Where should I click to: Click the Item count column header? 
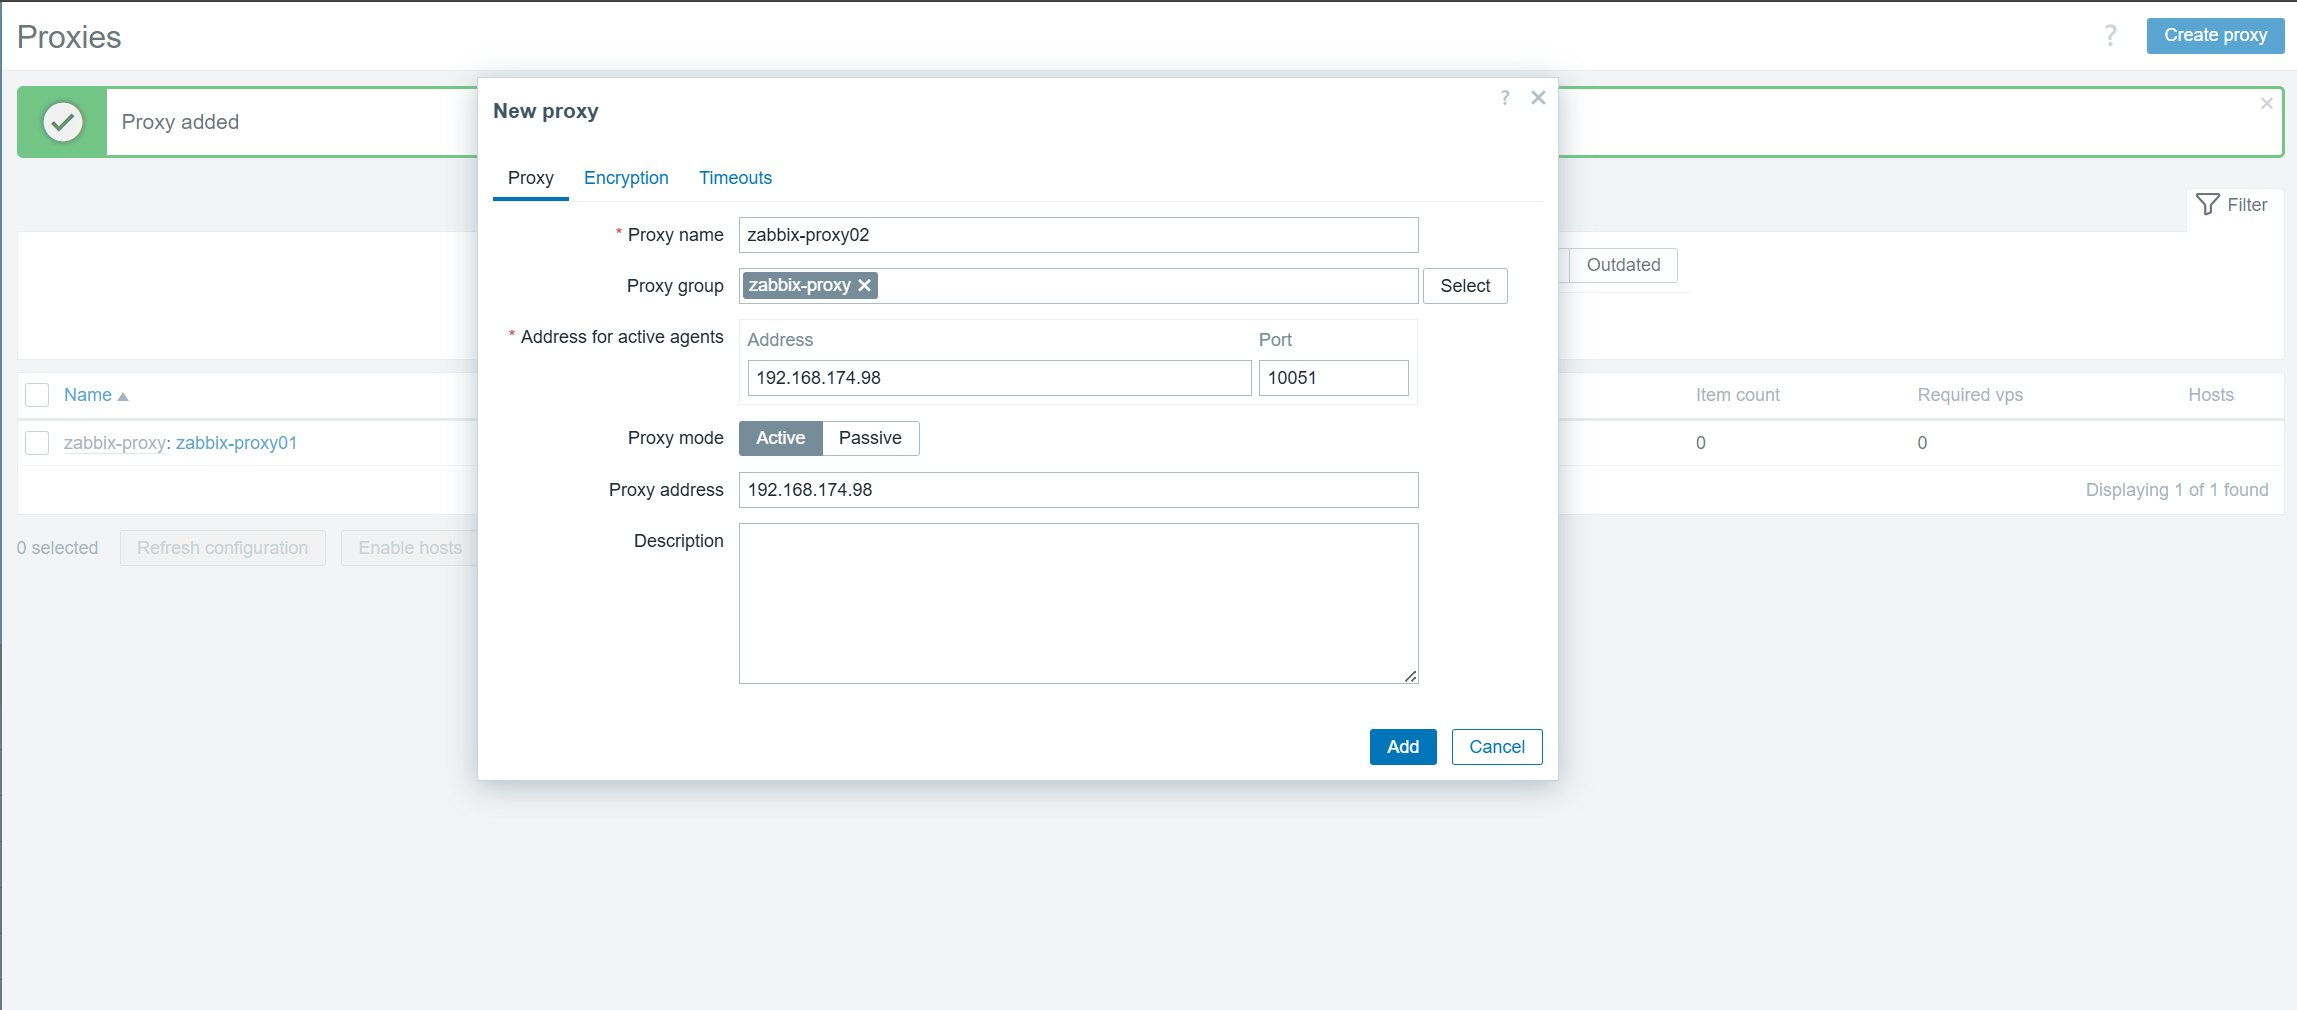(x=1738, y=395)
